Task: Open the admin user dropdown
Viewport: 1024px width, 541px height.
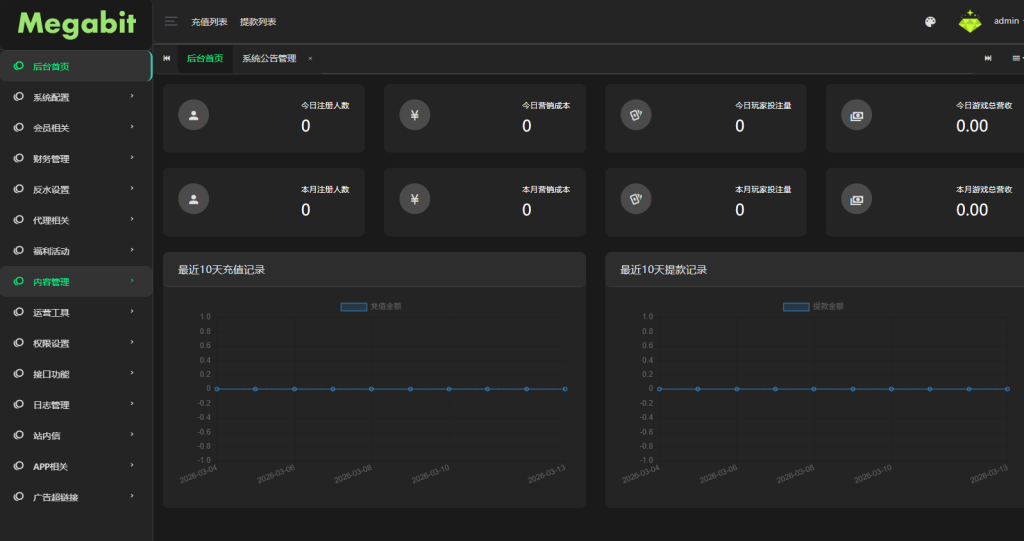Action: [1007, 21]
